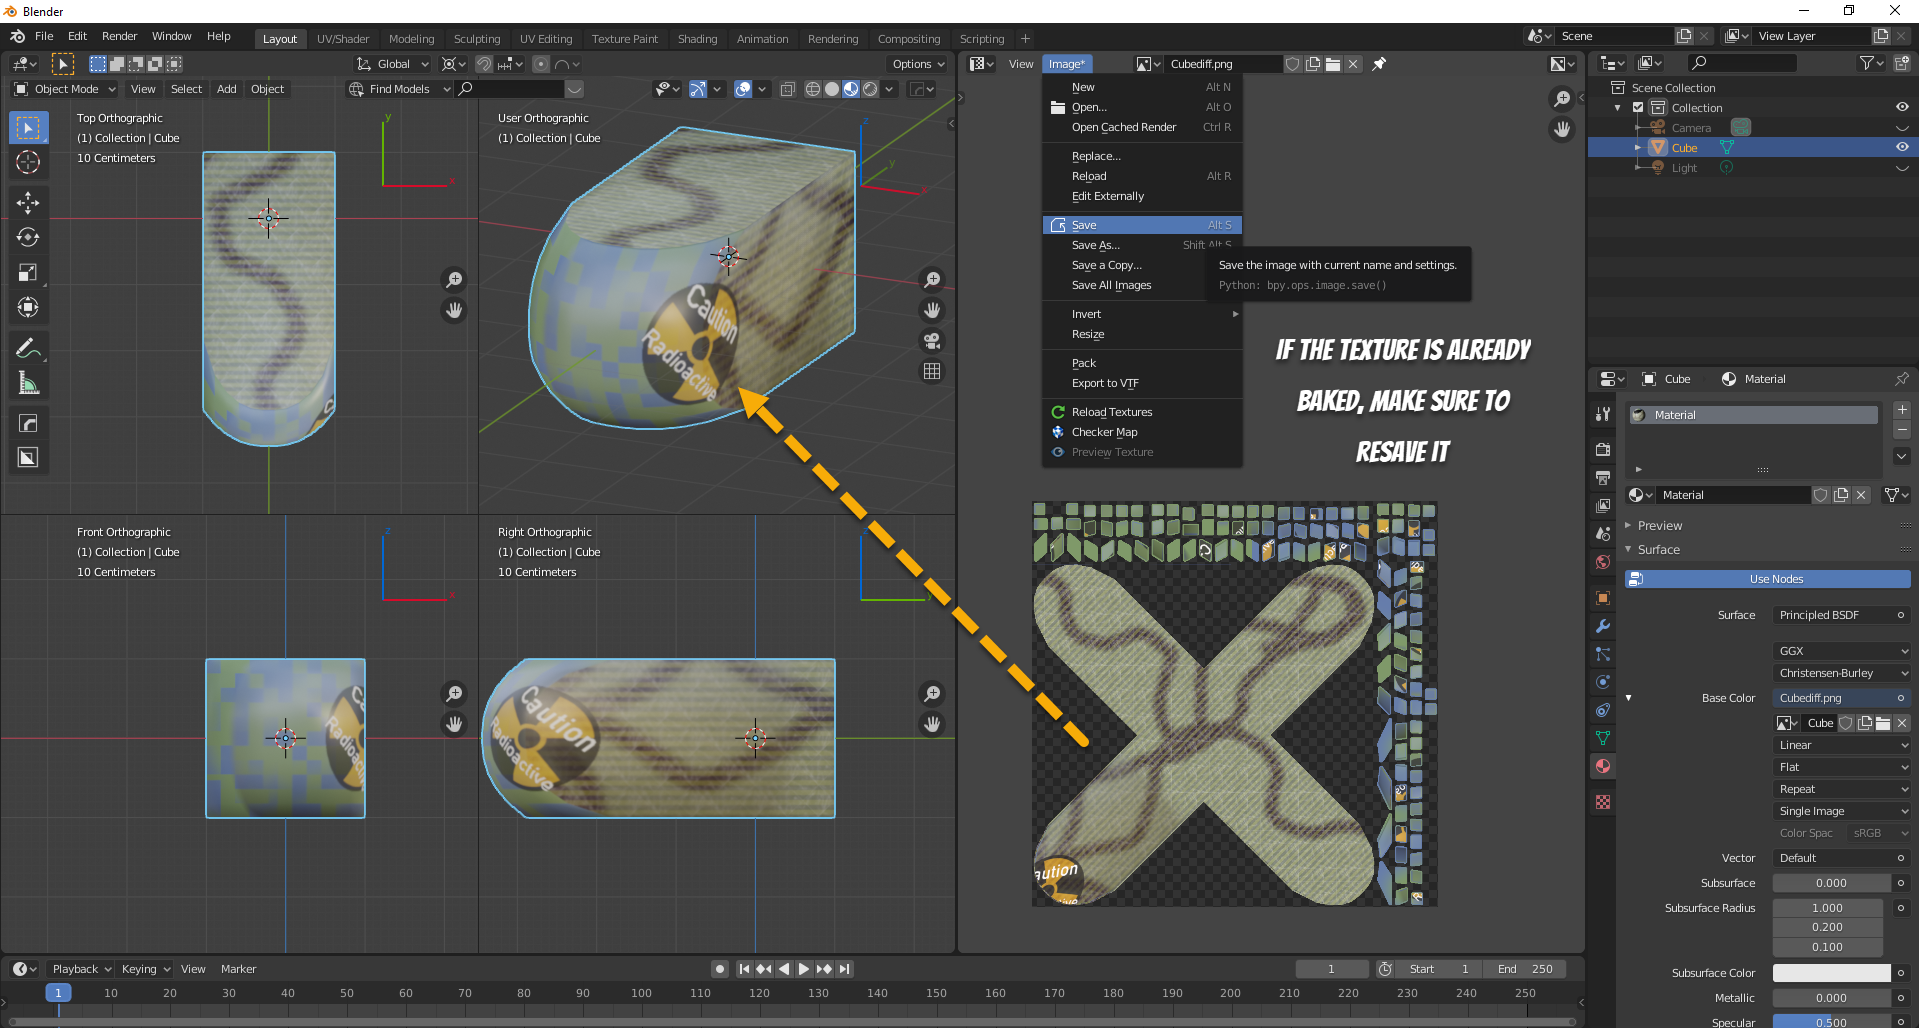Image resolution: width=1919 pixels, height=1028 pixels.
Task: Open the Global transform orientation dropdown
Action: [x=393, y=64]
